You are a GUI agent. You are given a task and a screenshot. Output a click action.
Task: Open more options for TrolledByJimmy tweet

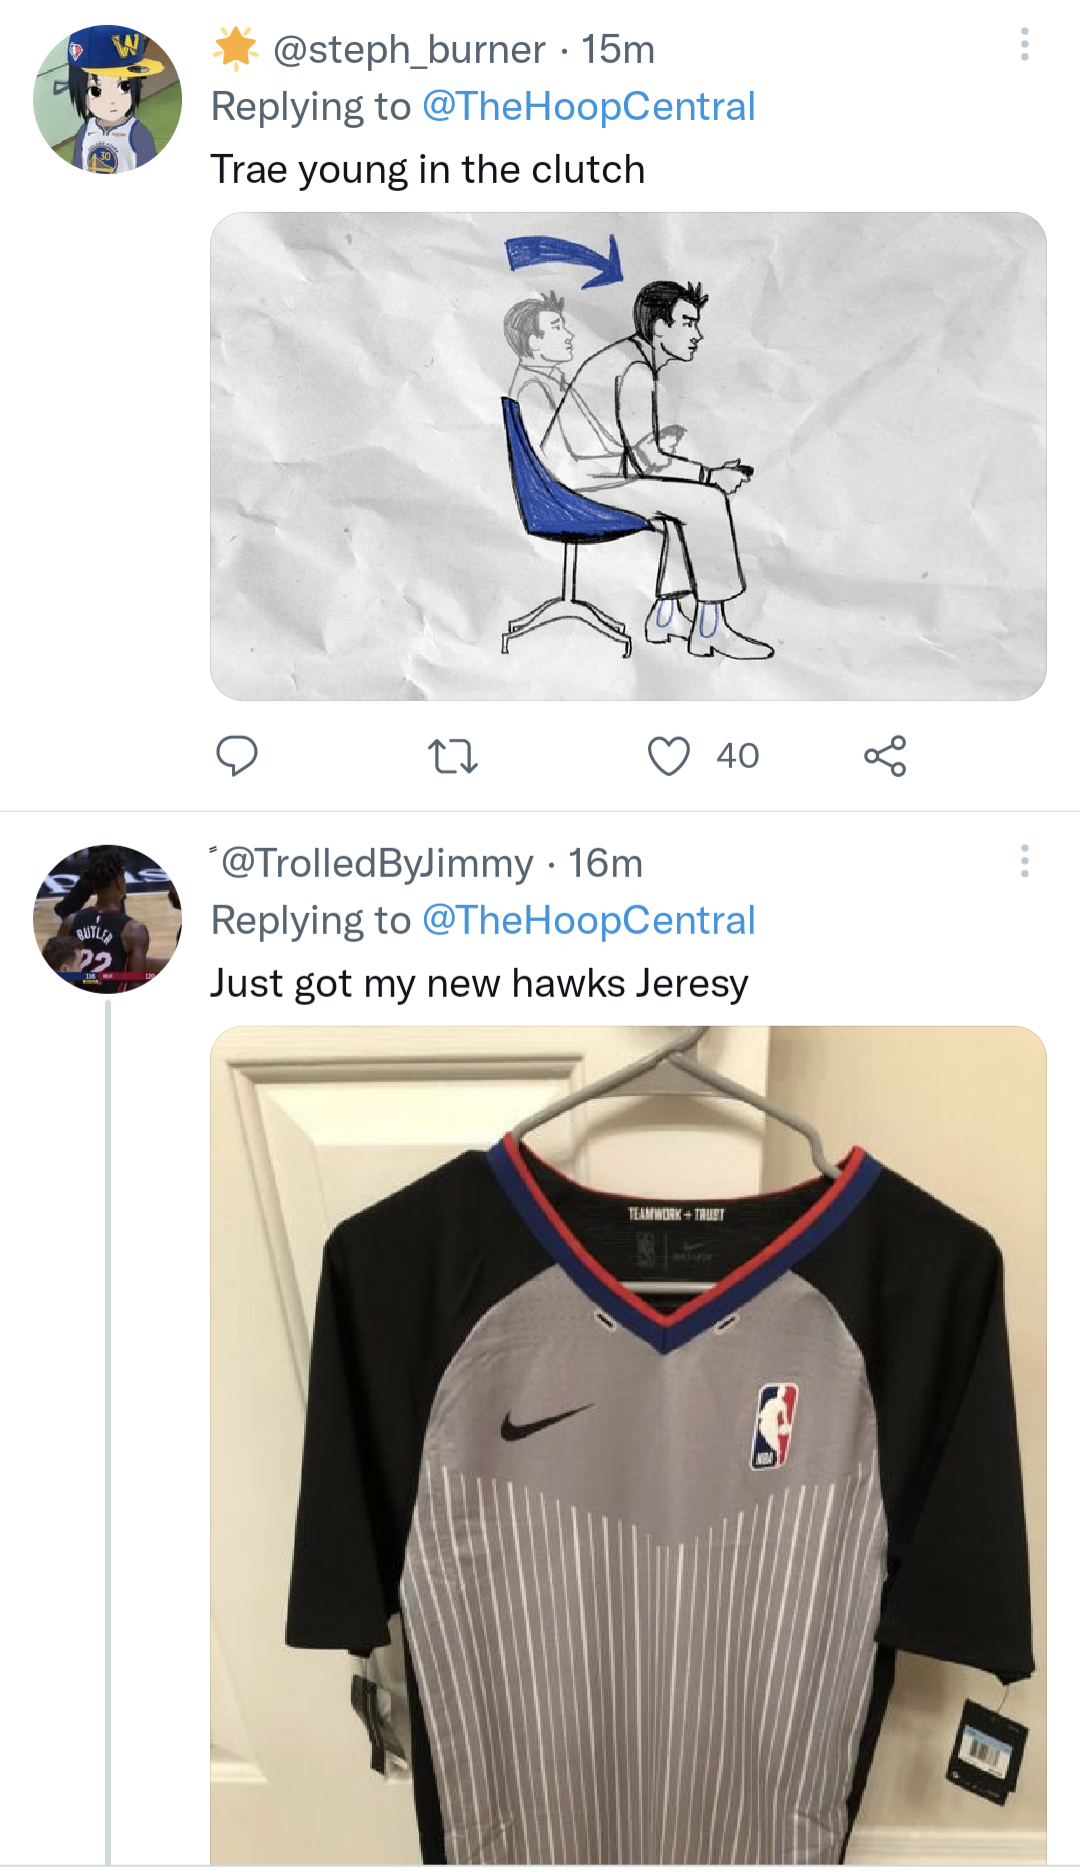[1024, 861]
